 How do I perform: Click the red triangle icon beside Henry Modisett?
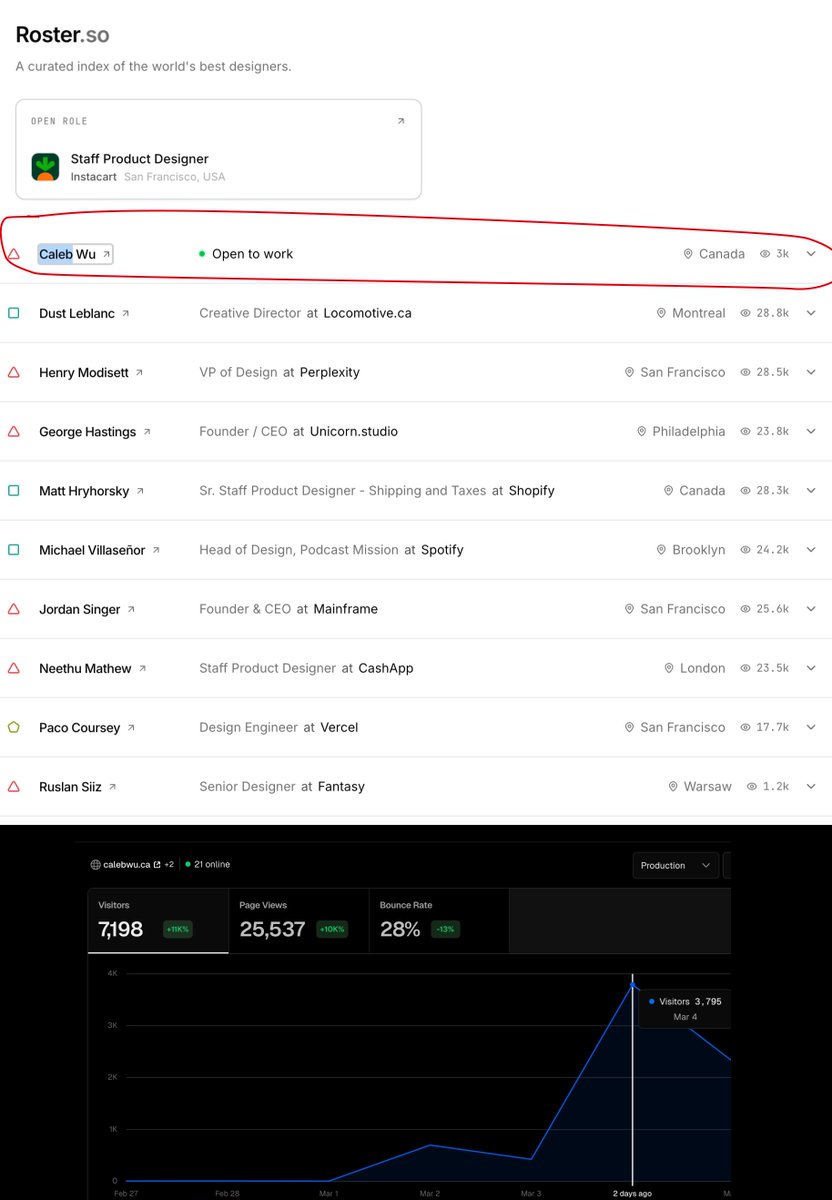coord(14,372)
